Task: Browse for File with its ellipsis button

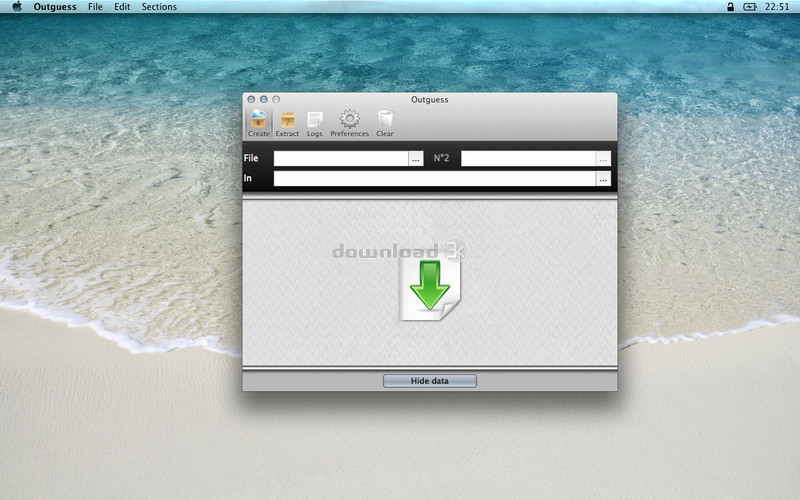Action: coord(416,159)
